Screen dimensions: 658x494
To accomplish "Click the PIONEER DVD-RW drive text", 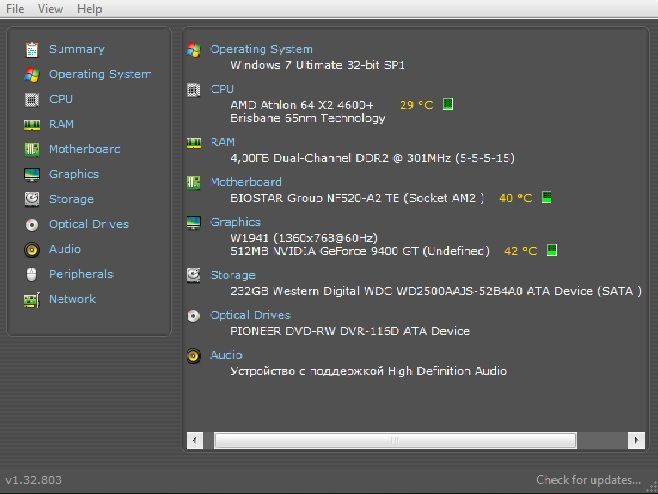I will (350, 331).
